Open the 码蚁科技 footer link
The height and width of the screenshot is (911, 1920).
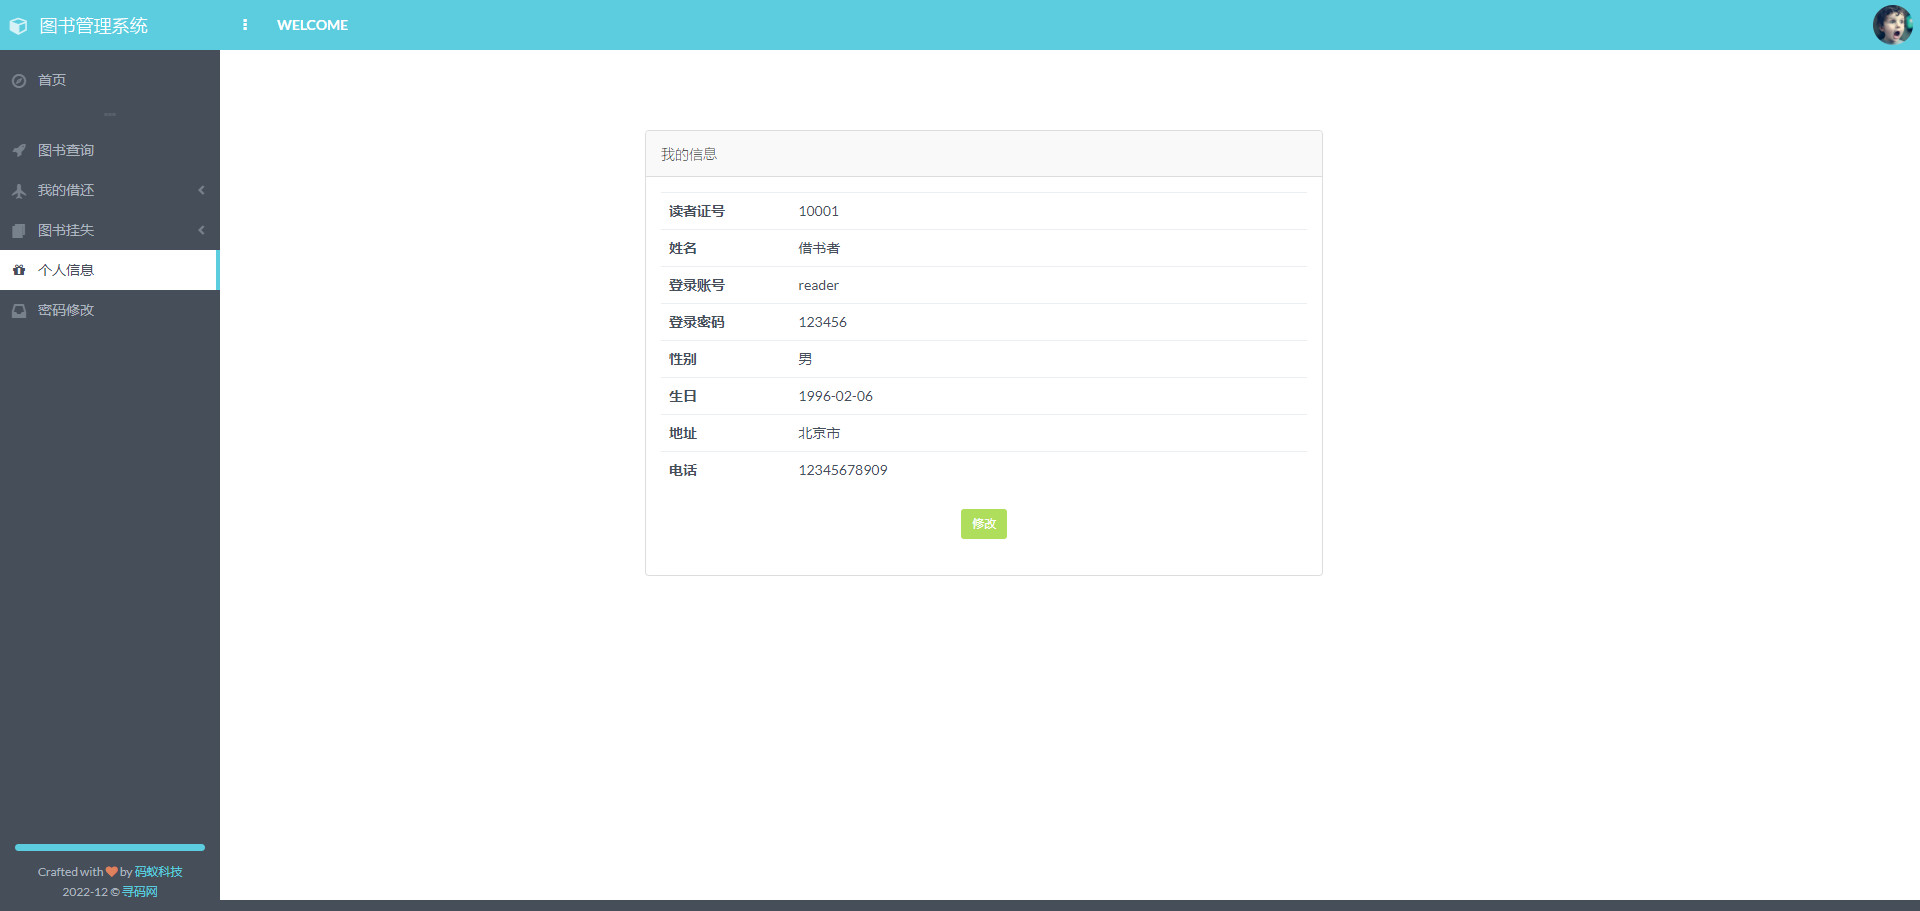[x=158, y=872]
